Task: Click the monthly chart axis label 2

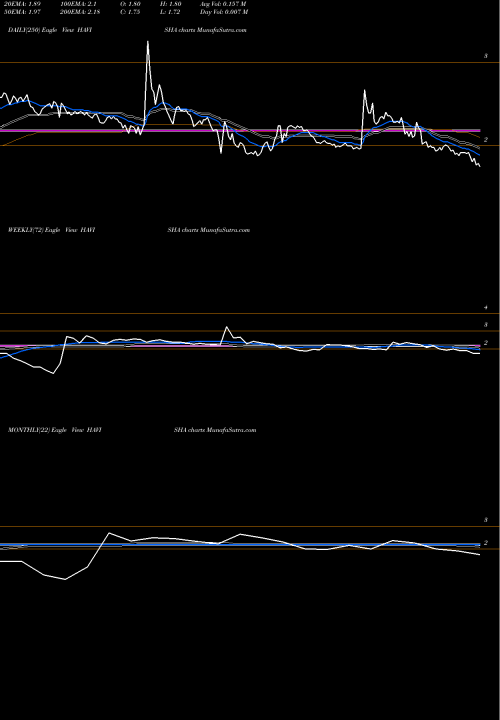Action: point(486,543)
